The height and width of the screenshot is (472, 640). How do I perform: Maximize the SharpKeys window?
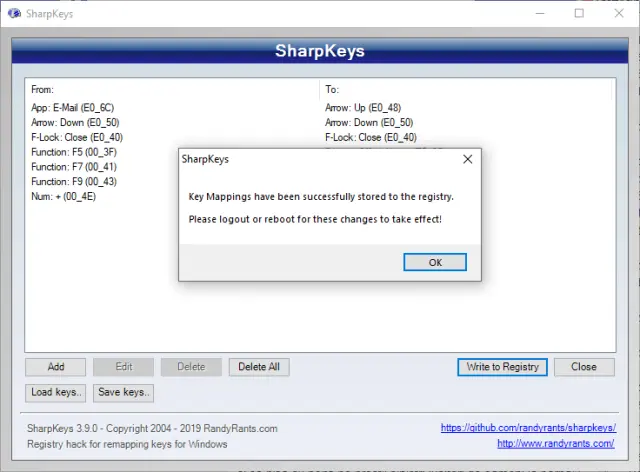pyautogui.click(x=579, y=14)
